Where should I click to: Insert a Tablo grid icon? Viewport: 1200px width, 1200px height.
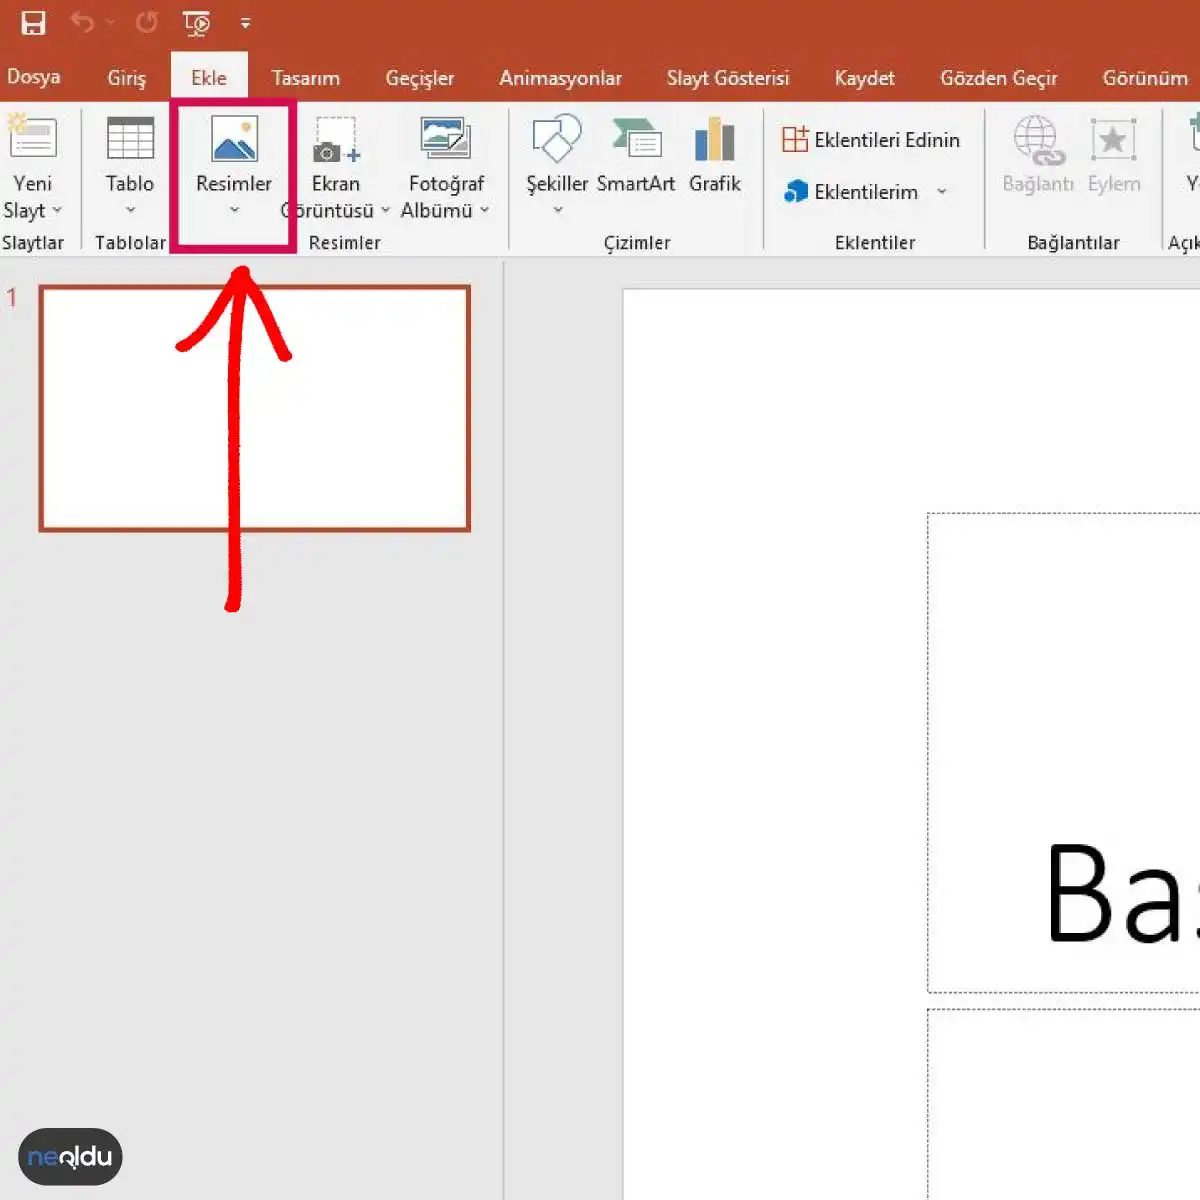(x=130, y=139)
